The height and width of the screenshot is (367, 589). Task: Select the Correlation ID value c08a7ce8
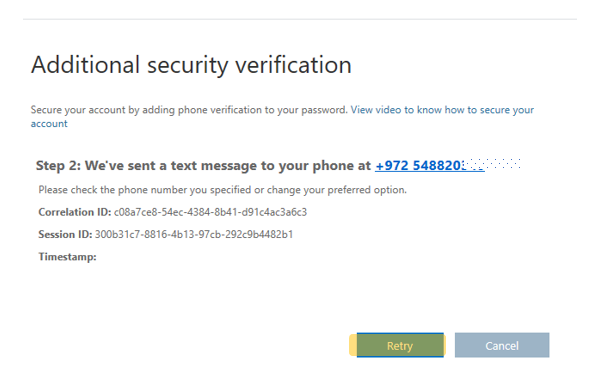(210, 212)
